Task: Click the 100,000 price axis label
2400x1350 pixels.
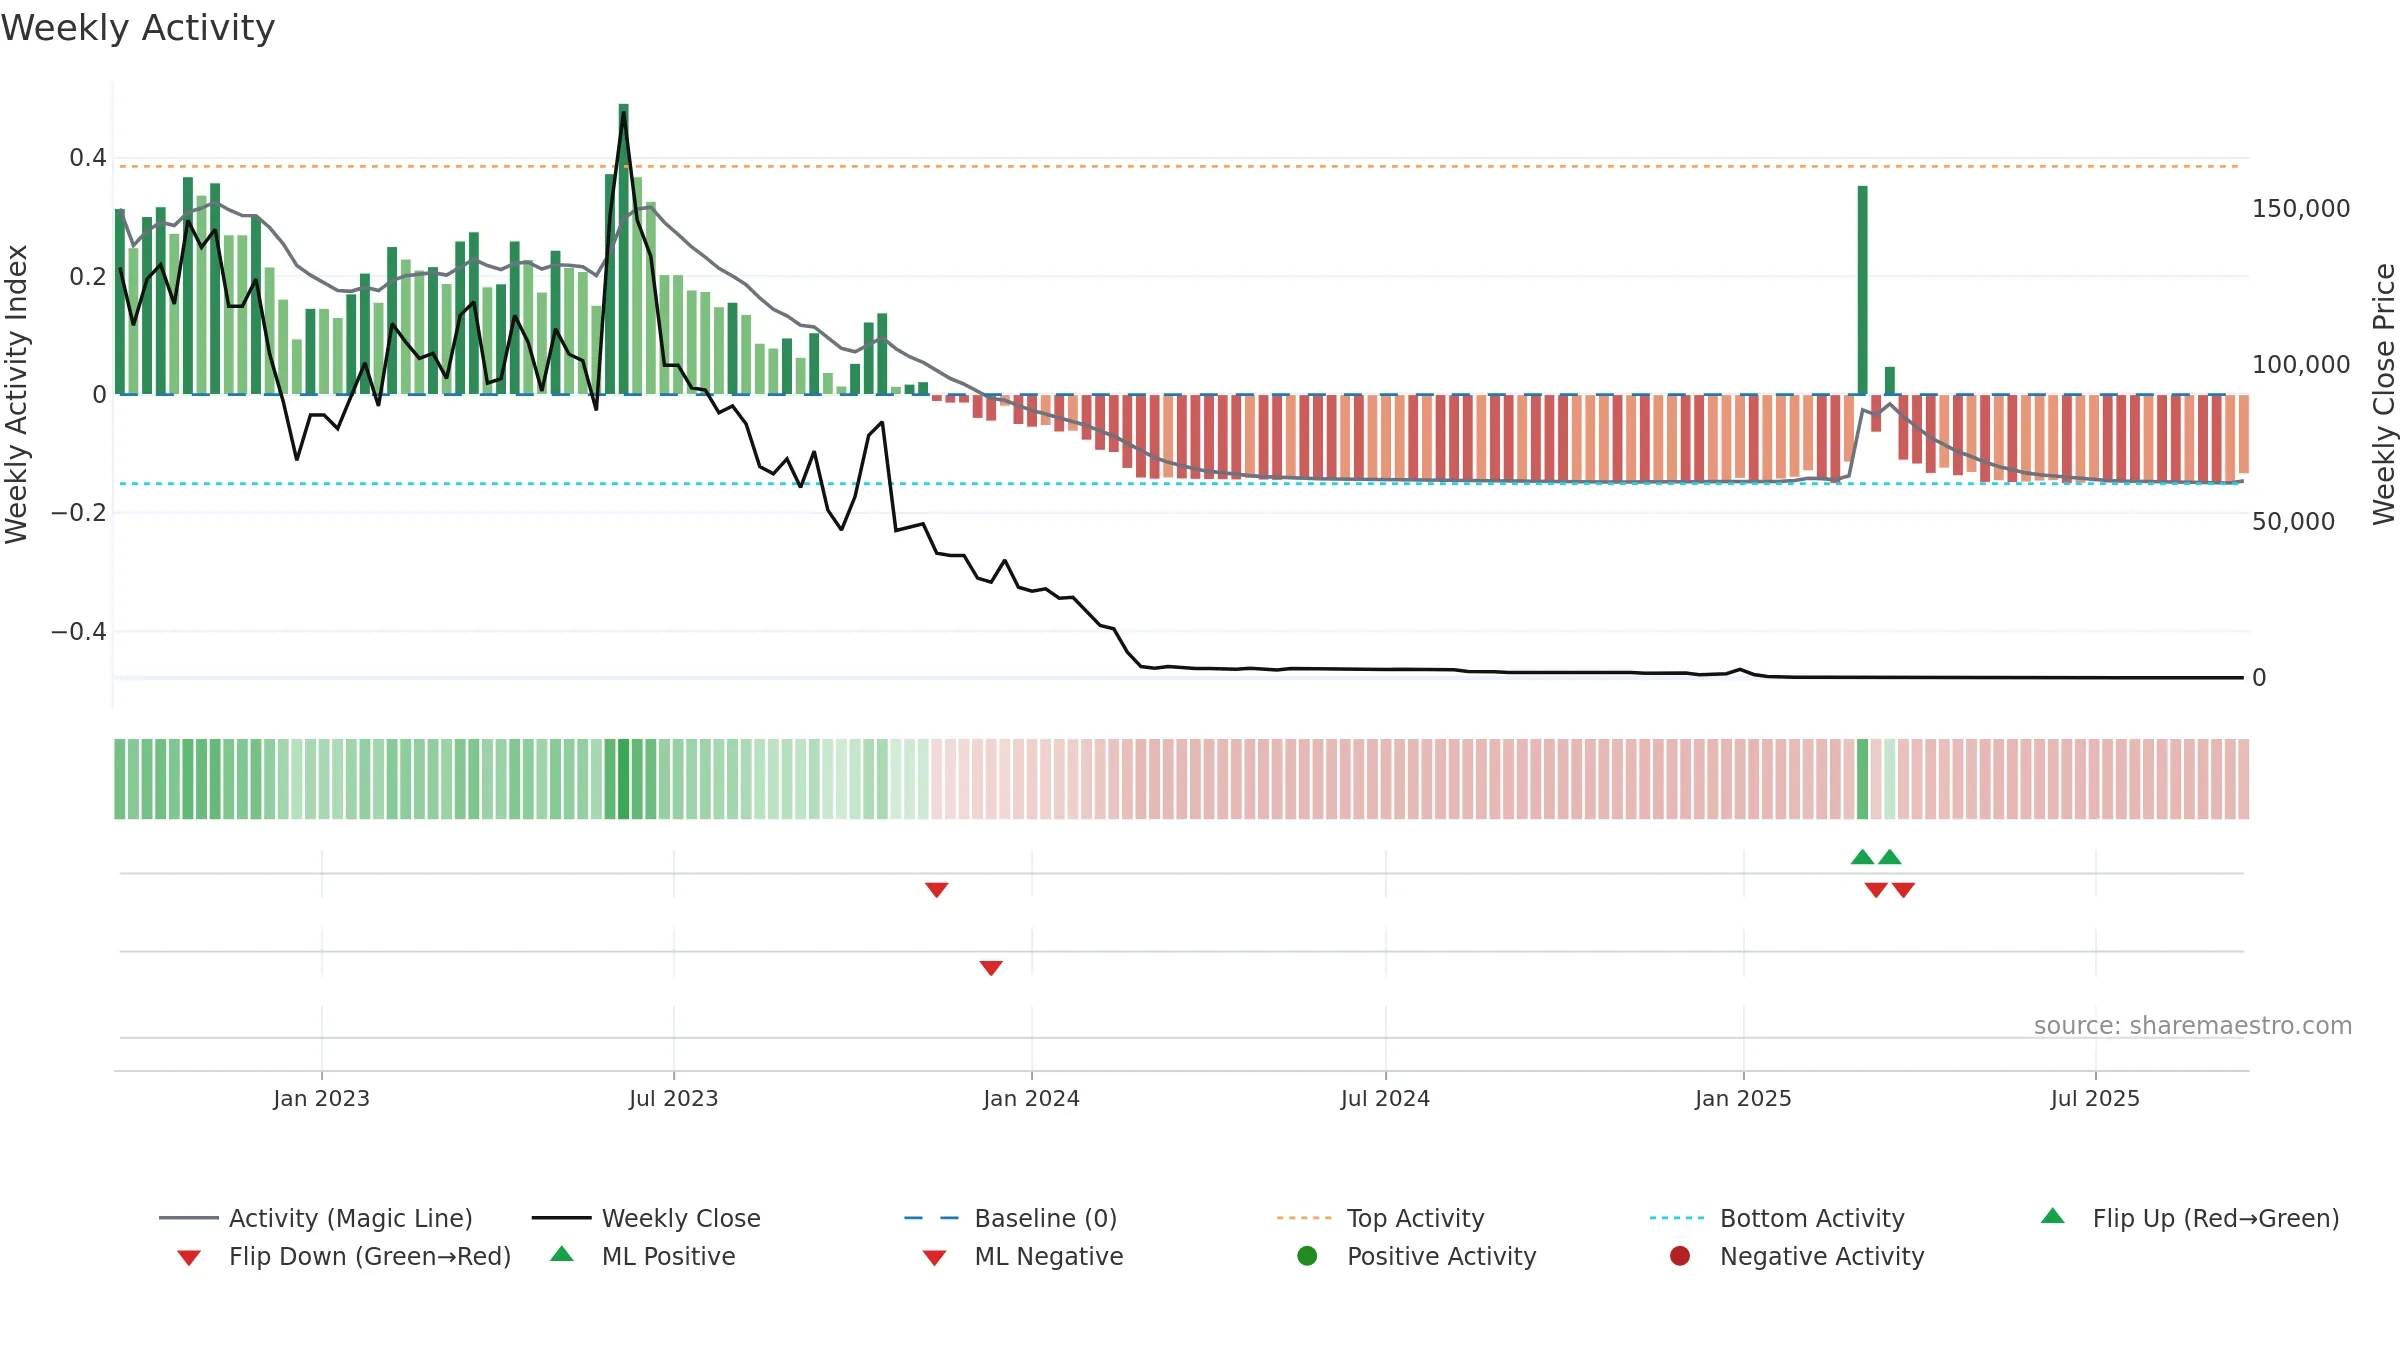Action: (2301, 365)
